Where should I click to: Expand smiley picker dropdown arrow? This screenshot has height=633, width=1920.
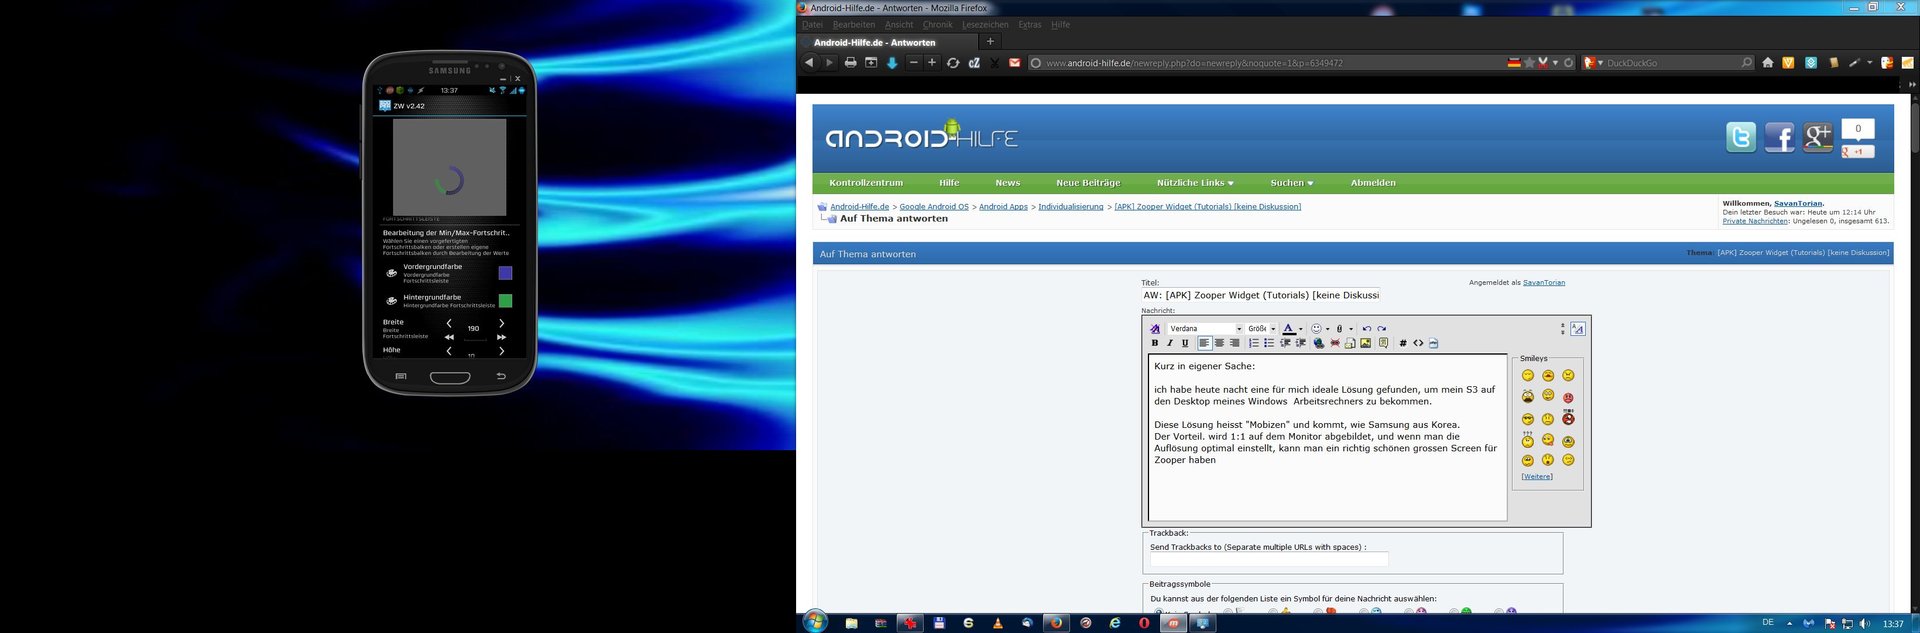click(1327, 329)
